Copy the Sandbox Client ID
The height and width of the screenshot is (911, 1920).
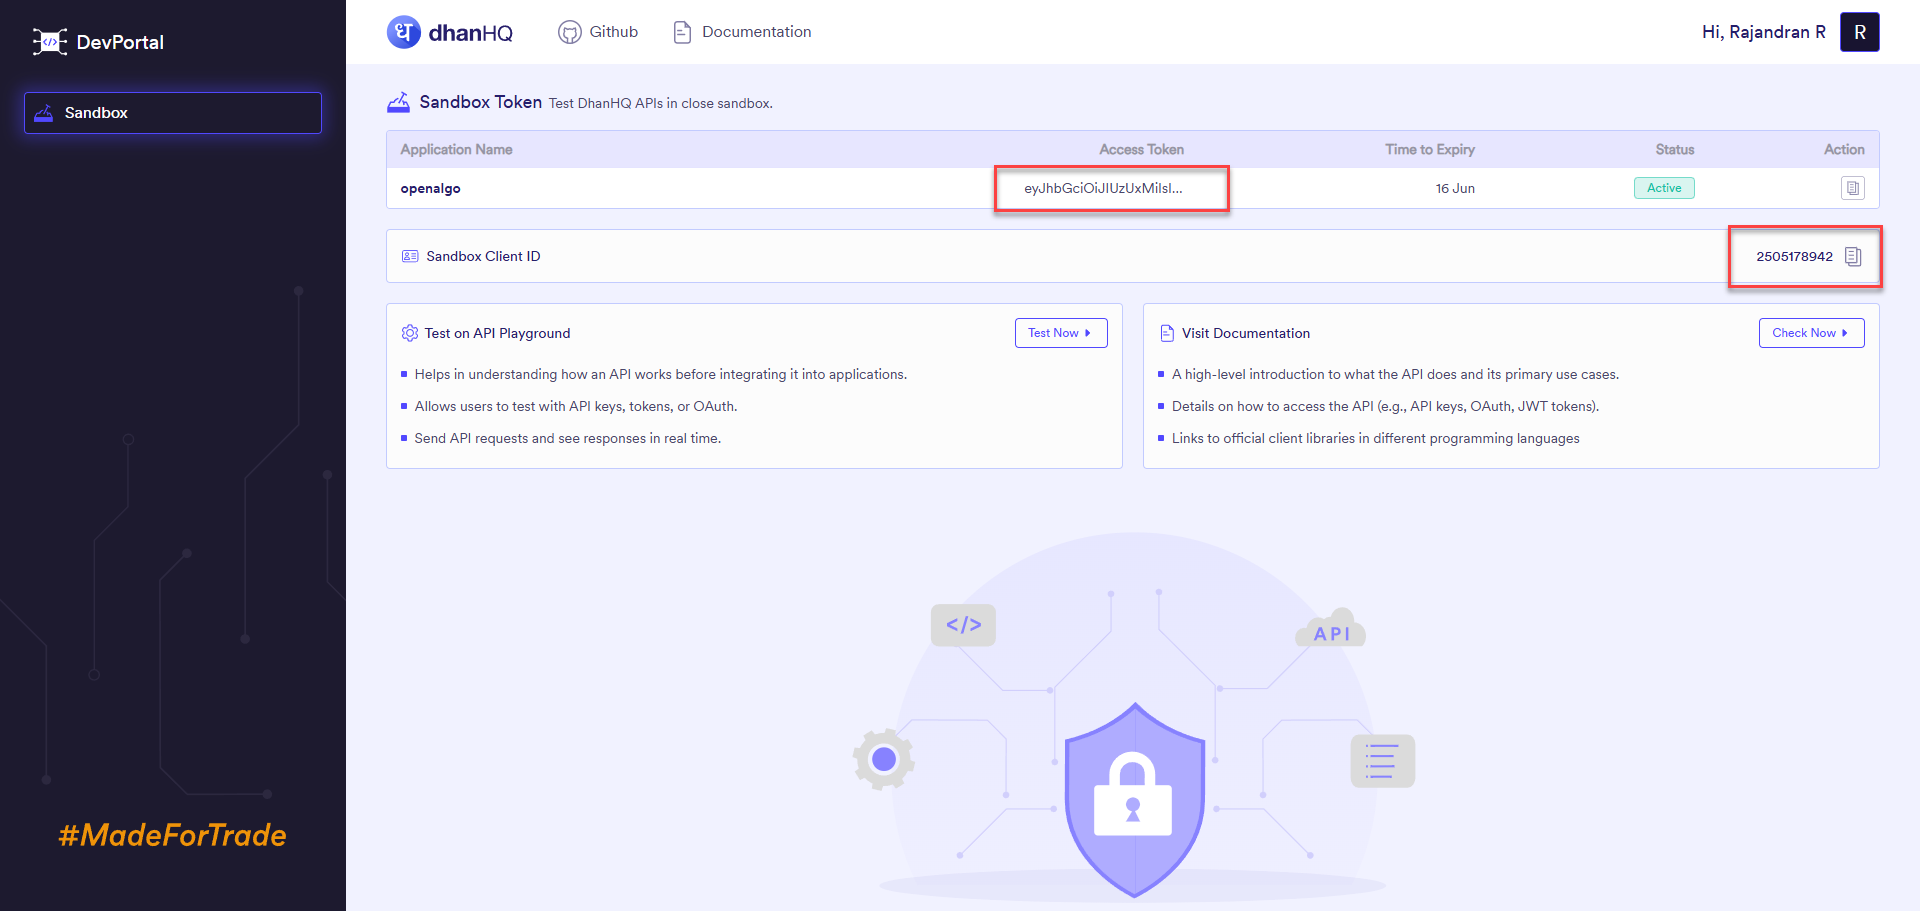pyautogui.click(x=1853, y=256)
